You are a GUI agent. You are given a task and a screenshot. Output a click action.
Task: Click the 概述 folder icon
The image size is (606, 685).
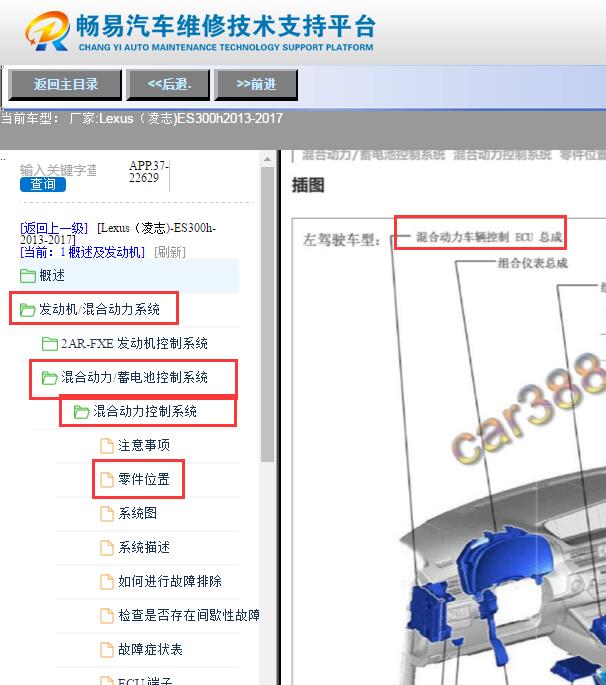pyautogui.click(x=28, y=276)
